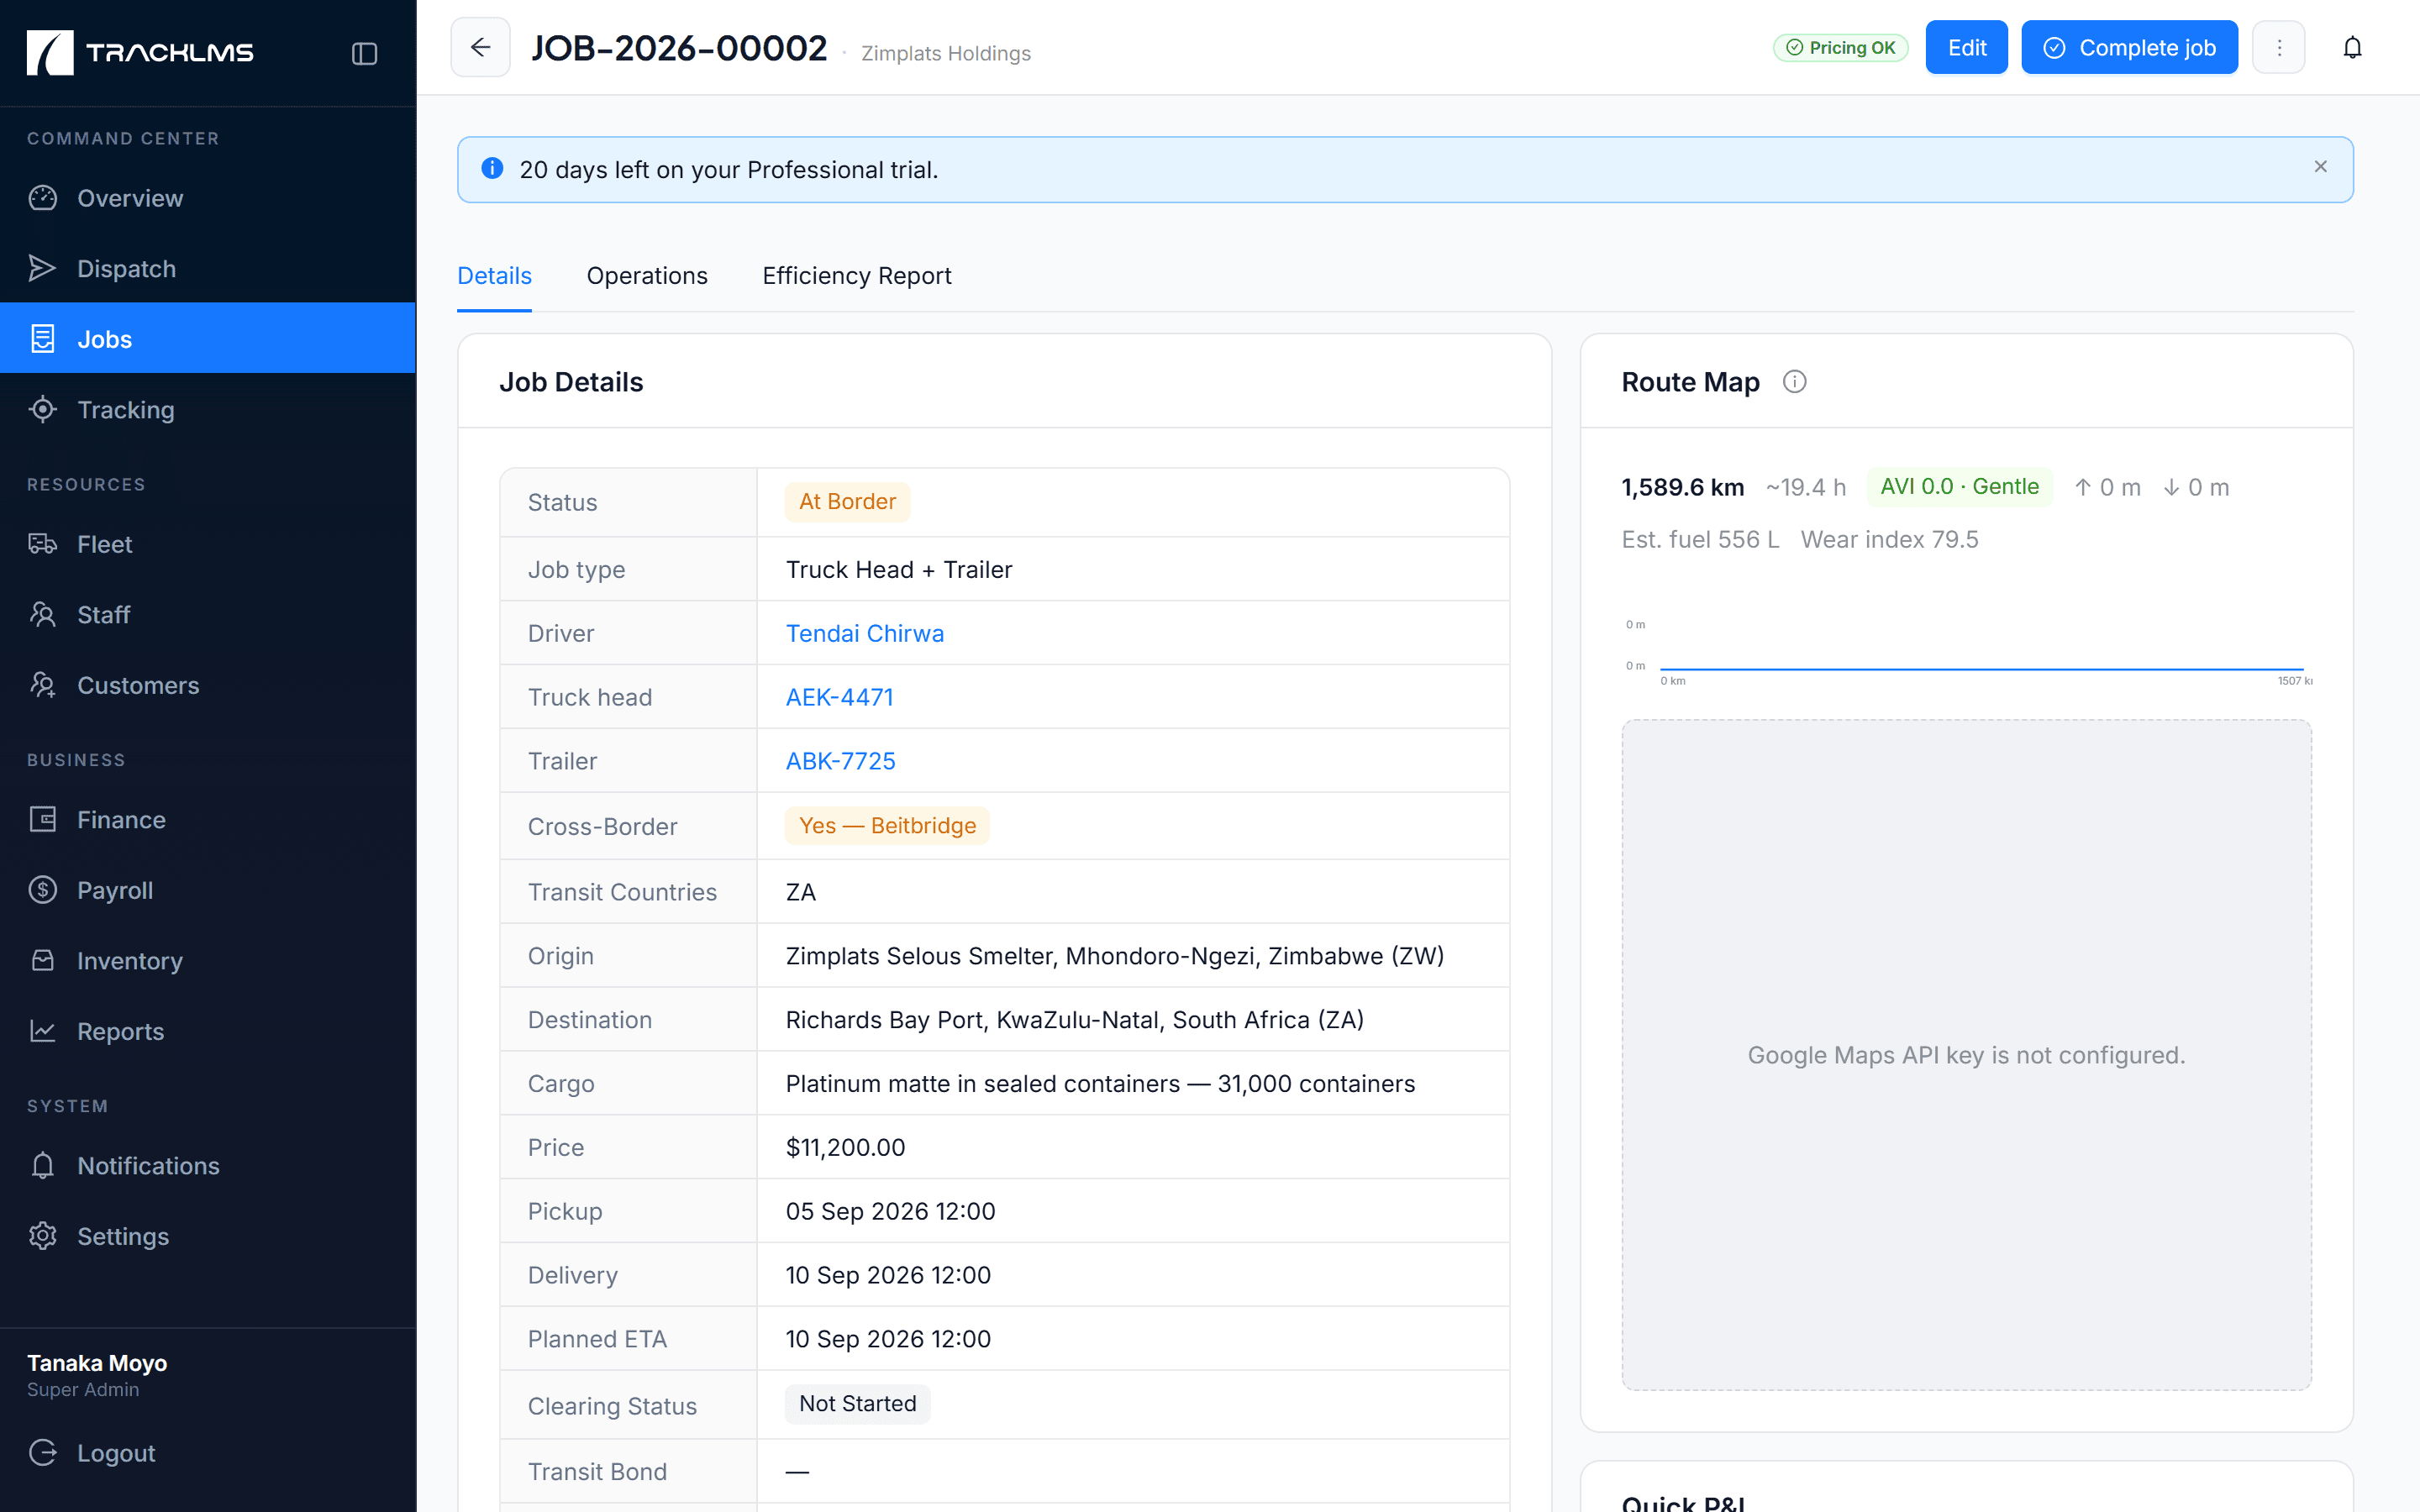Click Zimplats Holdings customer name
The width and height of the screenshot is (2420, 1512).
pyautogui.click(x=946, y=53)
